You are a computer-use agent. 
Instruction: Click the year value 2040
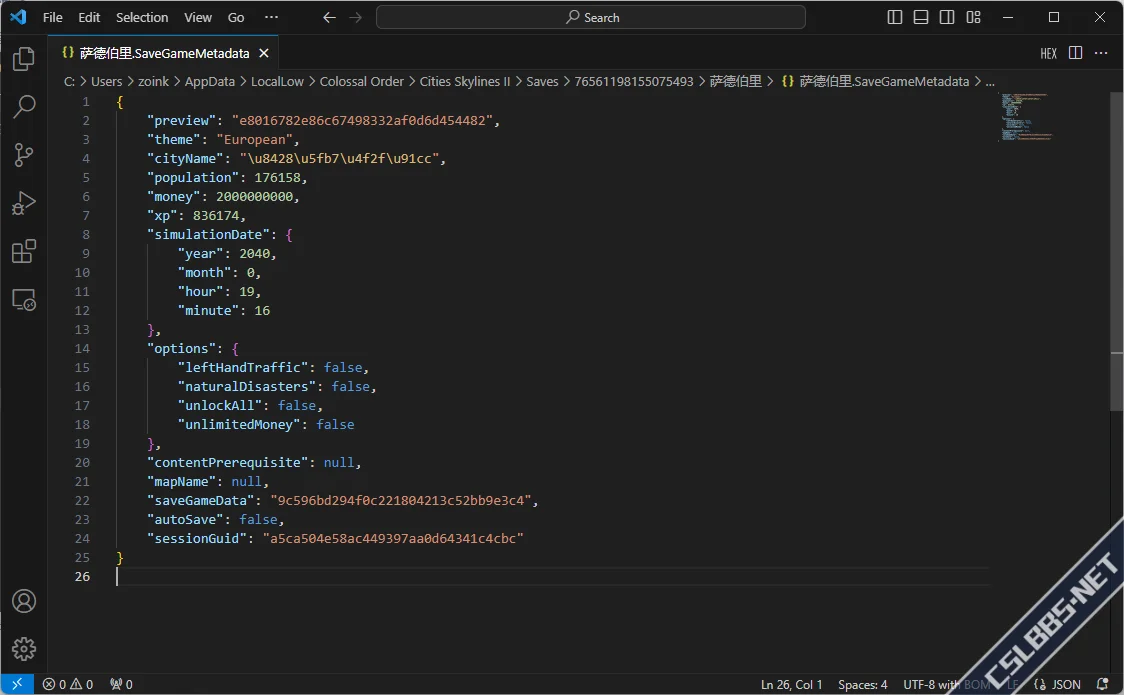tap(254, 254)
